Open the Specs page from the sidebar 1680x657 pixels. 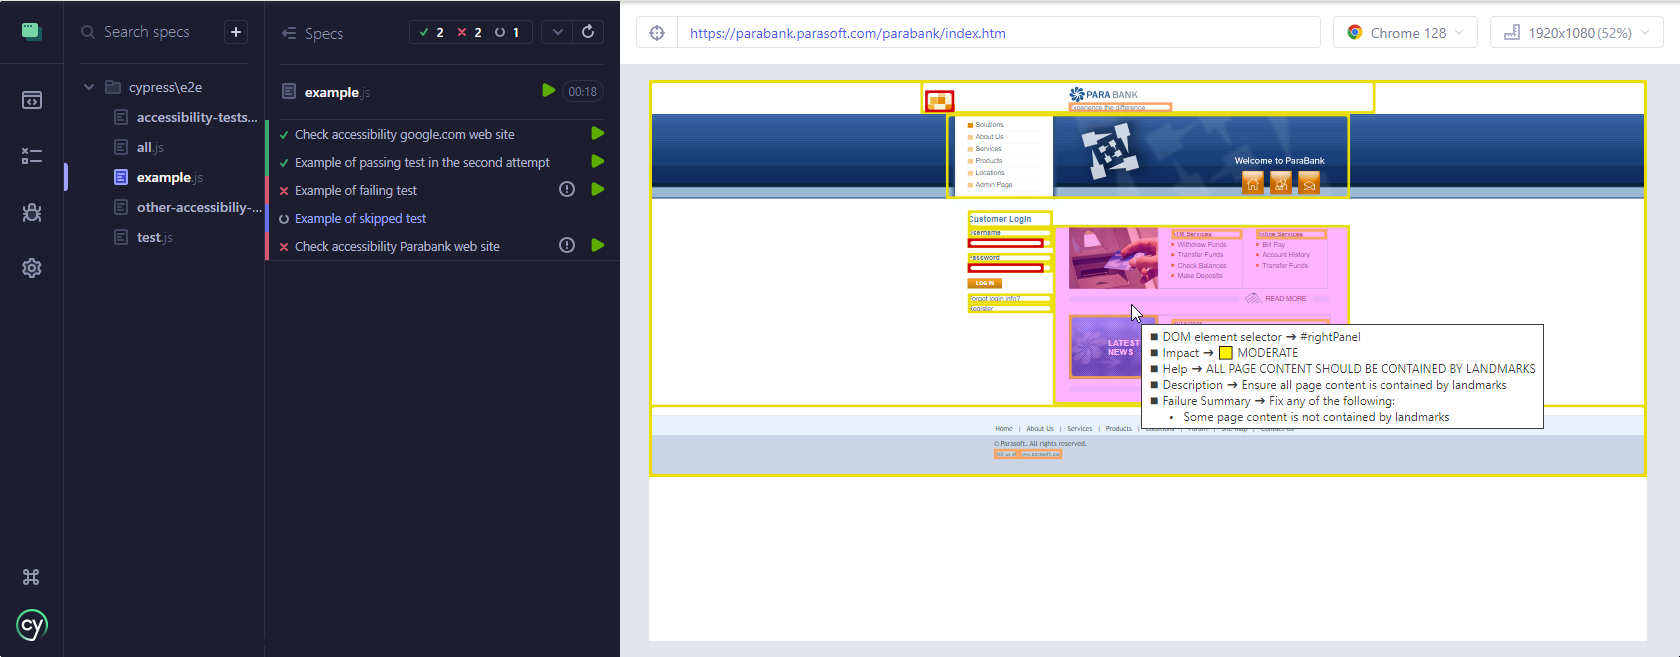coord(32,100)
